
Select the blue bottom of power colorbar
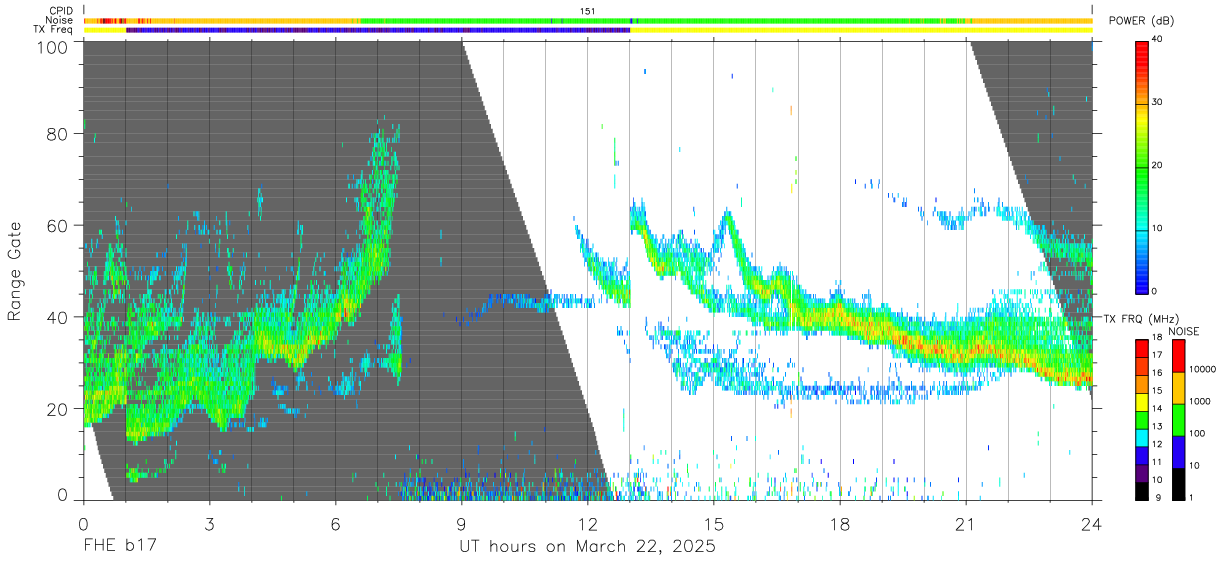pos(1141,280)
